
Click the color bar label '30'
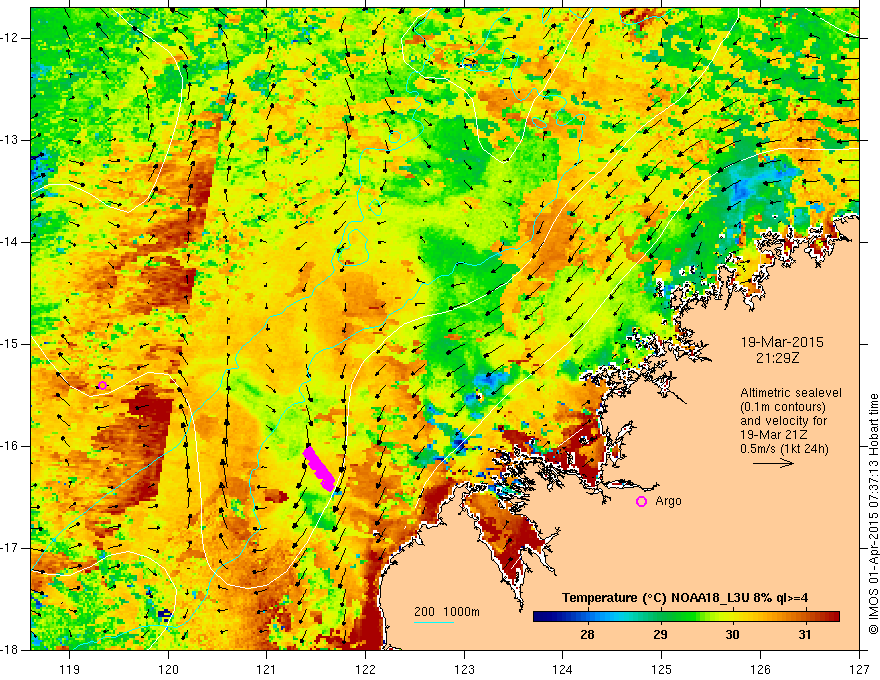point(732,635)
